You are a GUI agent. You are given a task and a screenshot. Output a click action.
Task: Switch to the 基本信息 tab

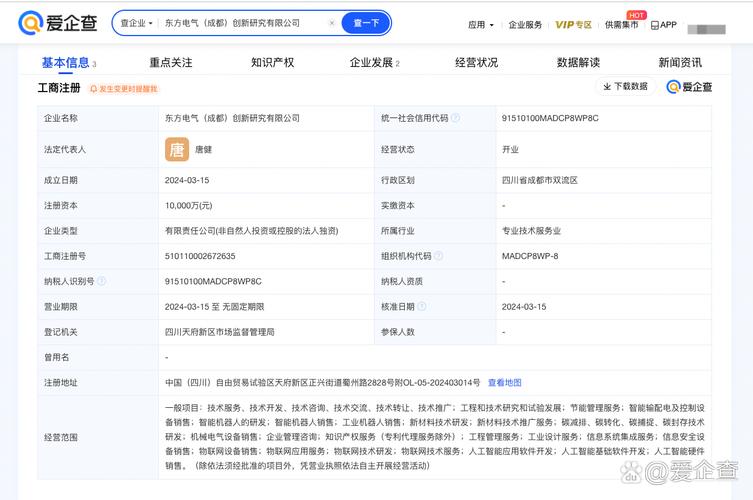pos(68,62)
